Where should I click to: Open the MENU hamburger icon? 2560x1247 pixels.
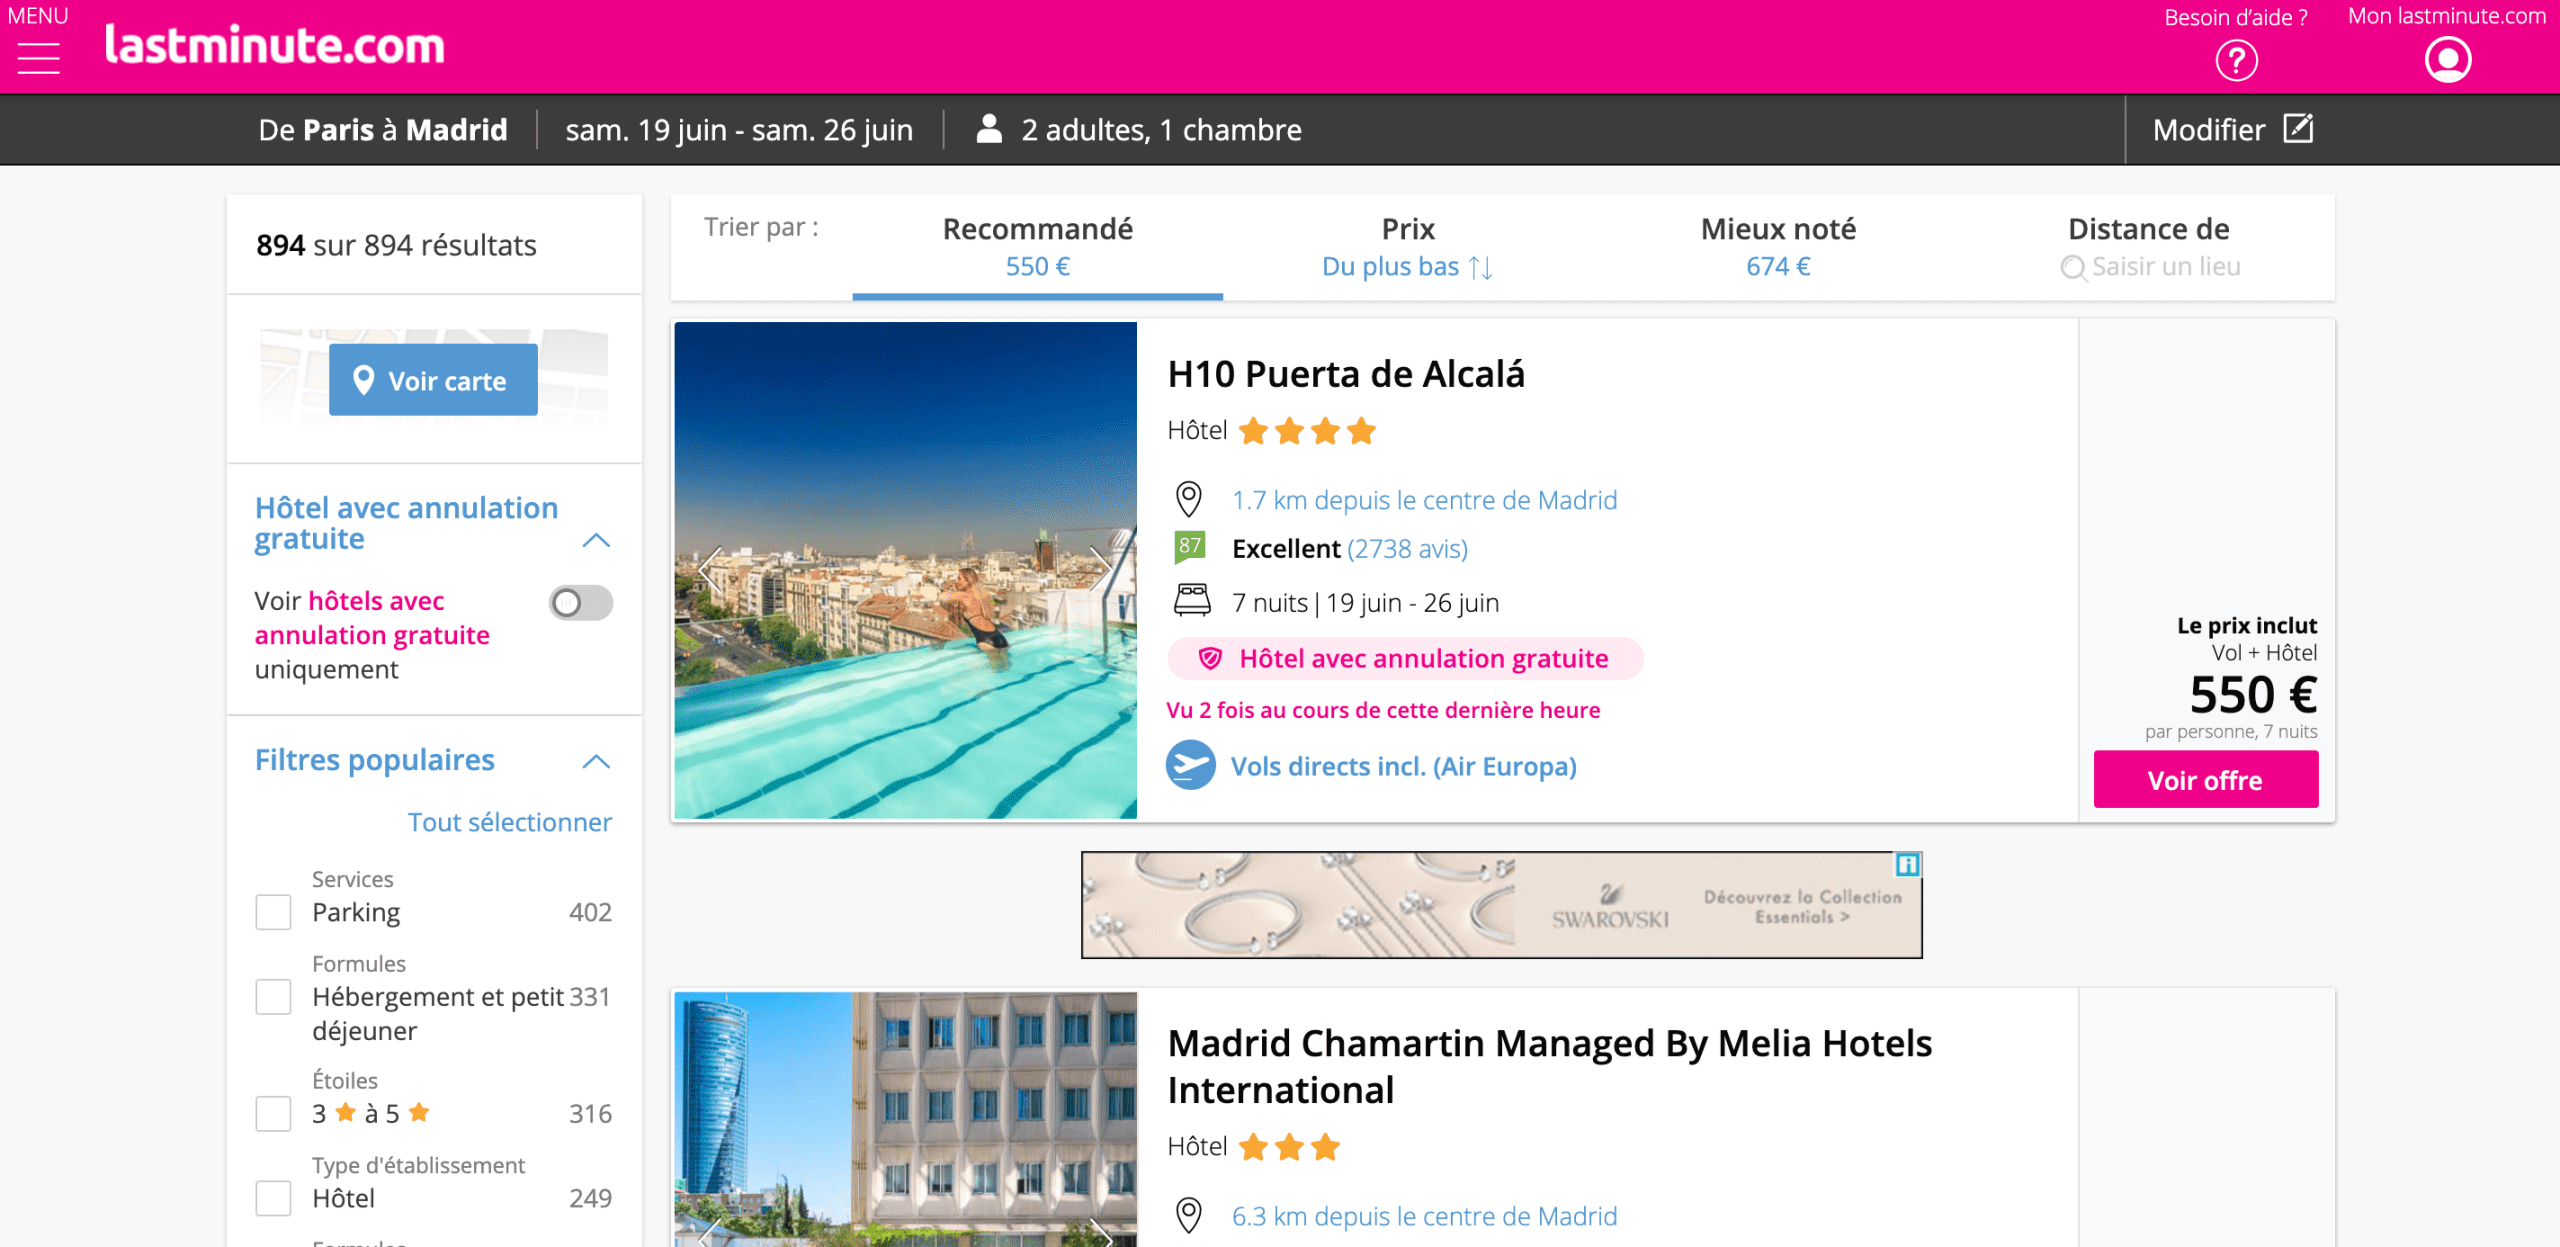point(38,57)
